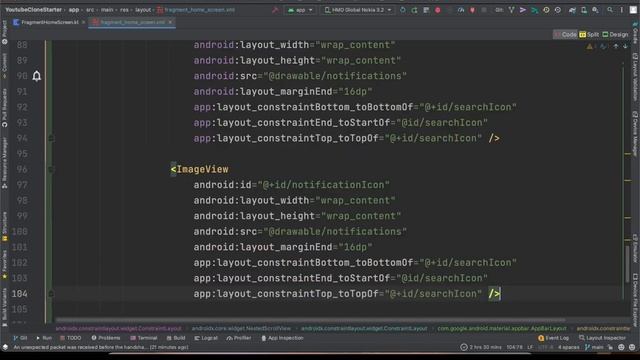Click the 'main' path breadcrumb
The image size is (640, 360).
[107, 10]
